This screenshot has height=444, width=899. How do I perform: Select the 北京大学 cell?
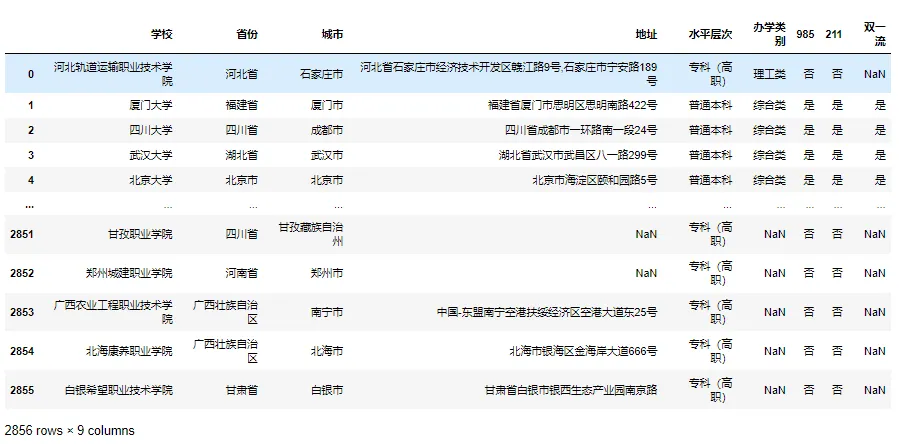pos(151,180)
